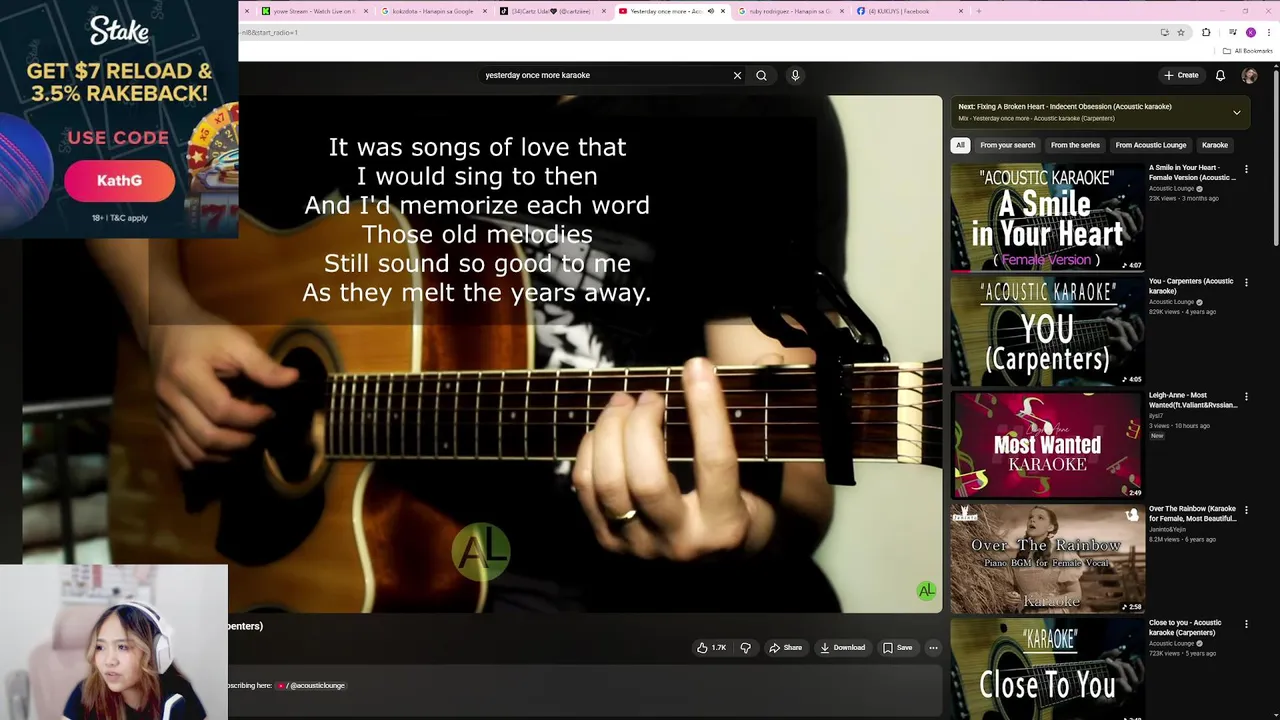Start voice search with the microphone icon
Screen dimensions: 1280x720
coord(795,75)
